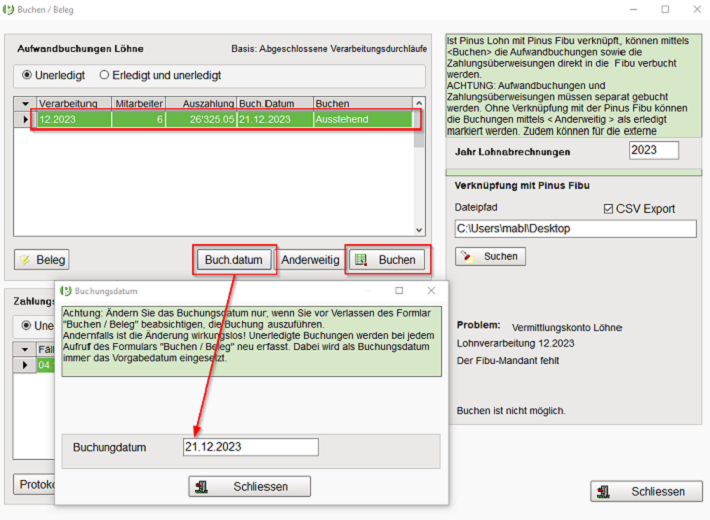The height and width of the screenshot is (520, 710).
Task: Click the Jahr Lohnabrechnungen field showing 2023
Action: tap(654, 150)
